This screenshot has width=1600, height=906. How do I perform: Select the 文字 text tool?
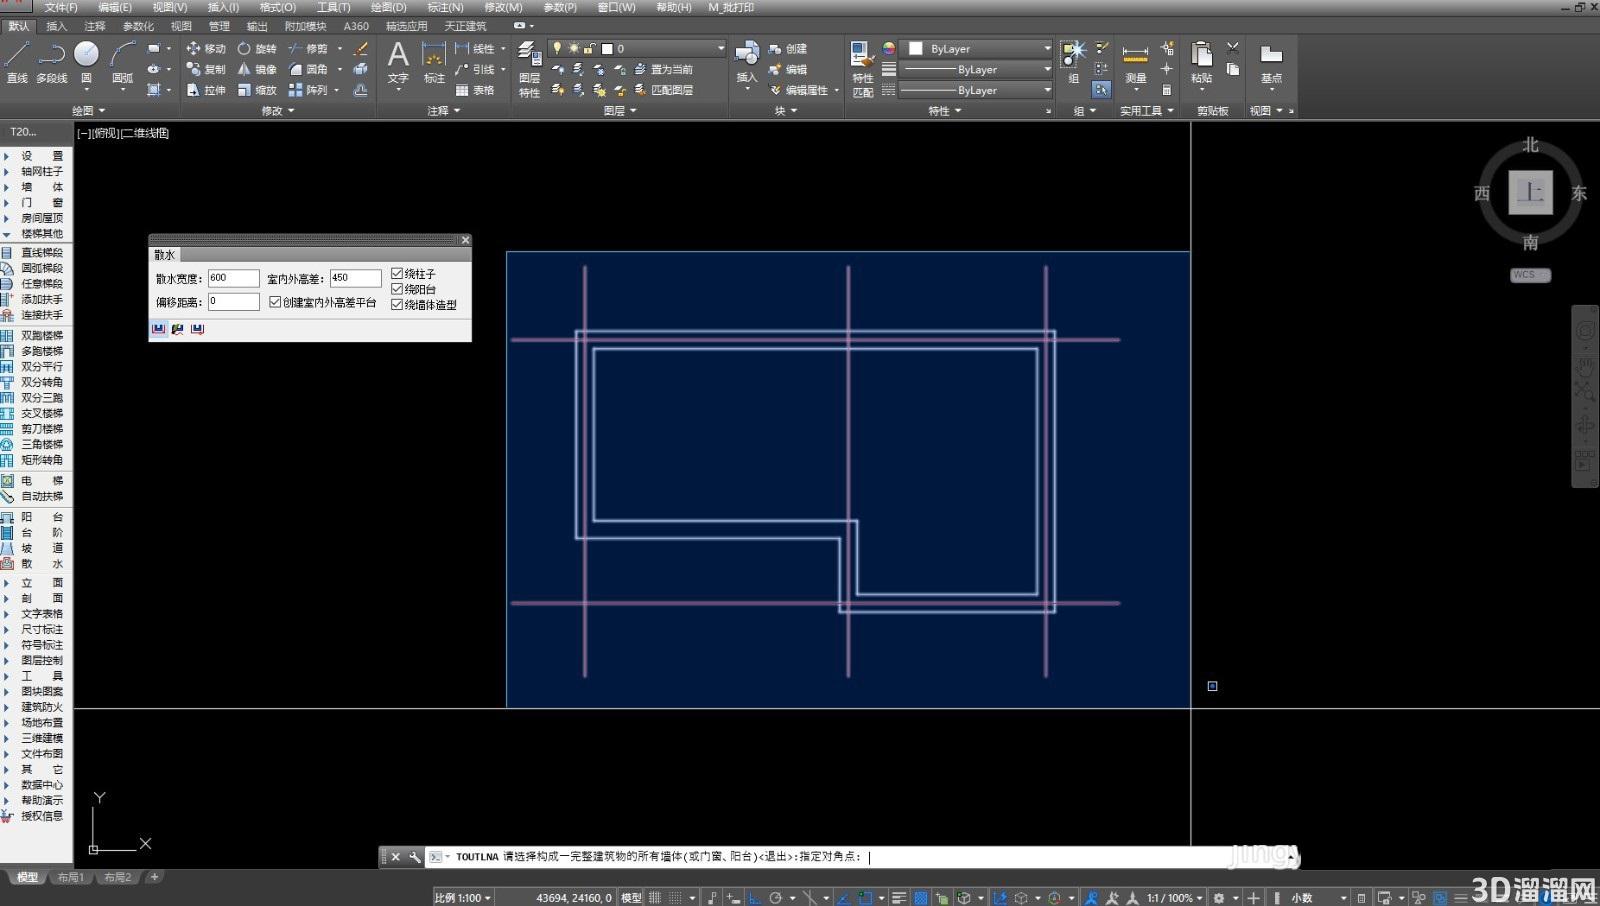coord(398,62)
